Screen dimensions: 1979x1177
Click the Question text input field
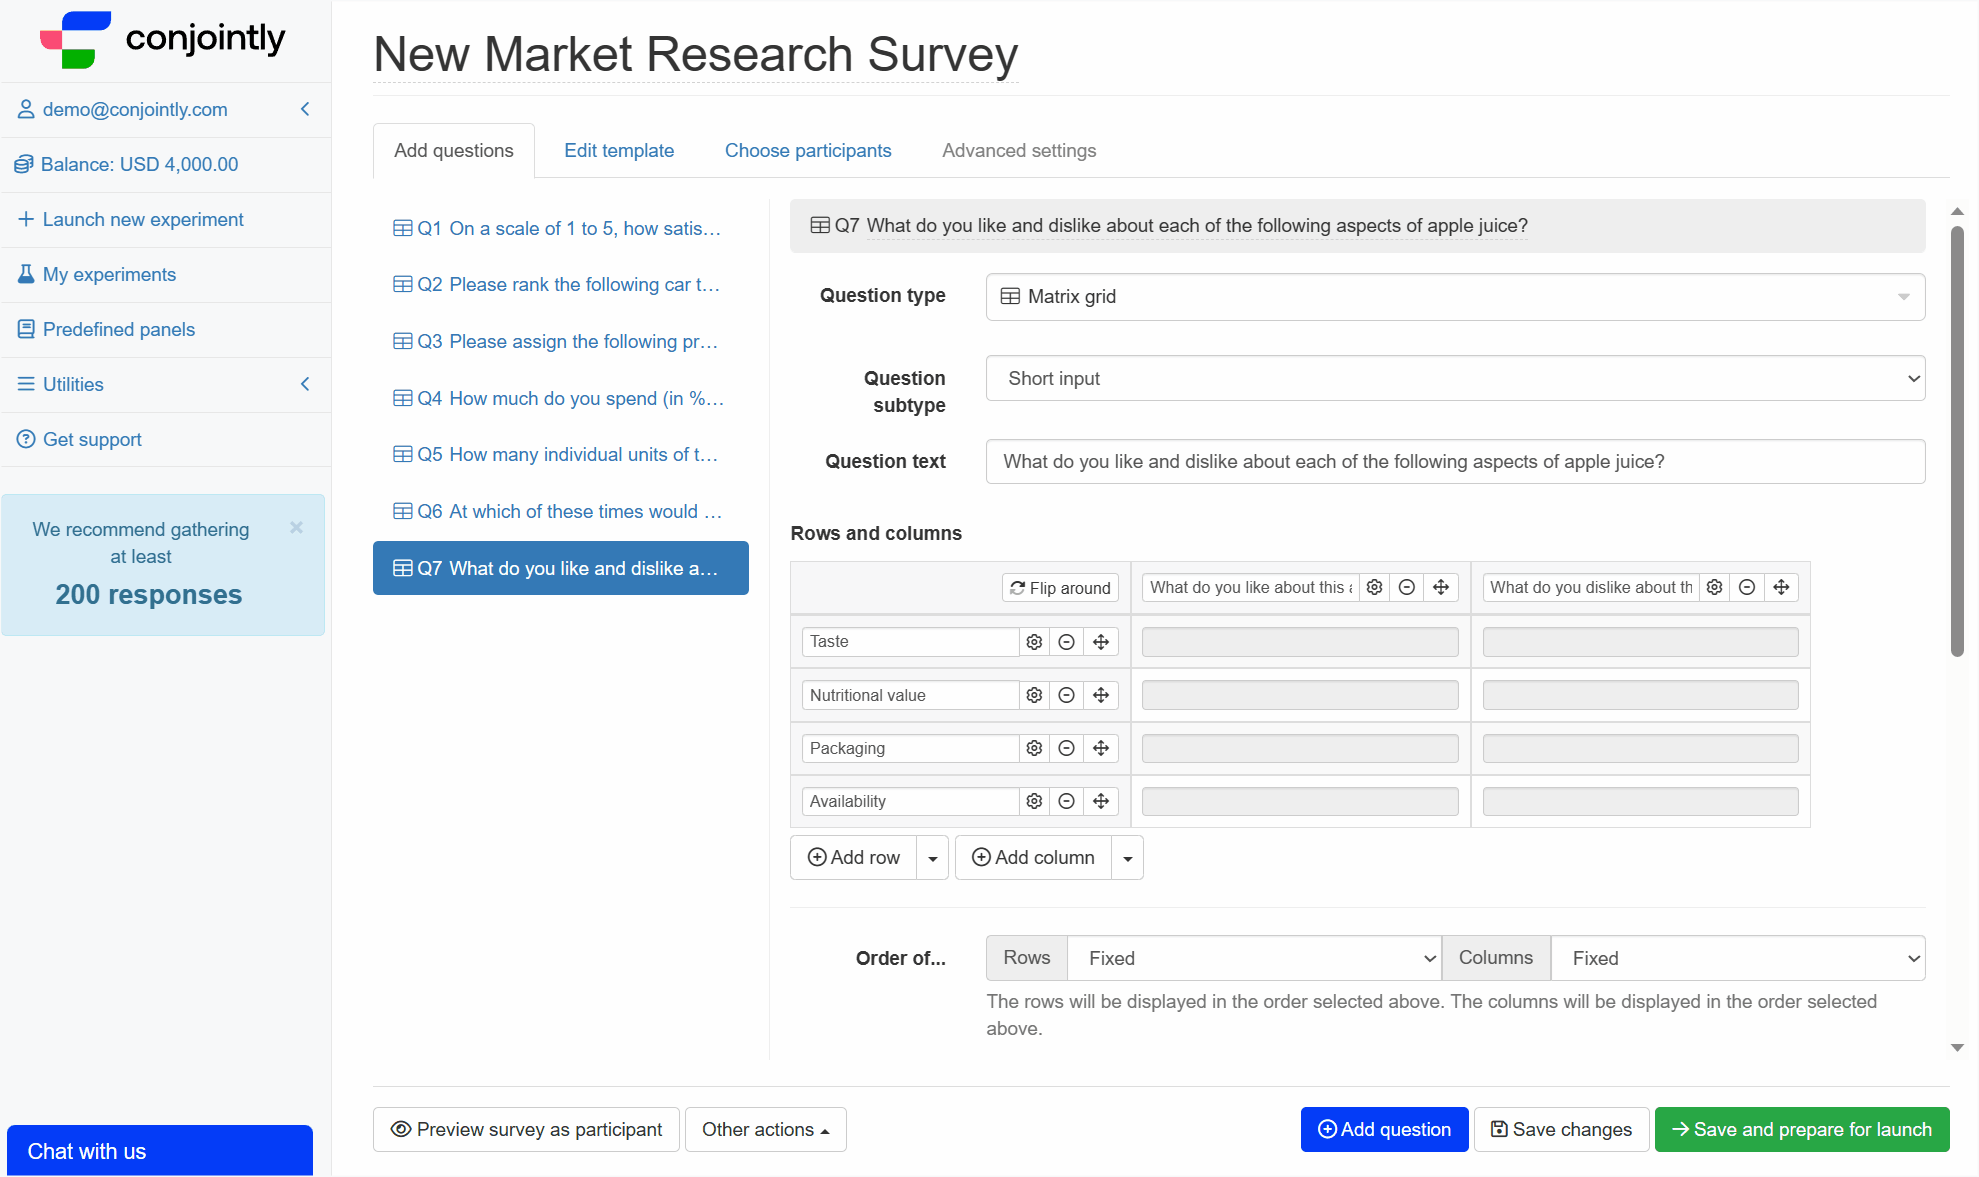[1455, 462]
